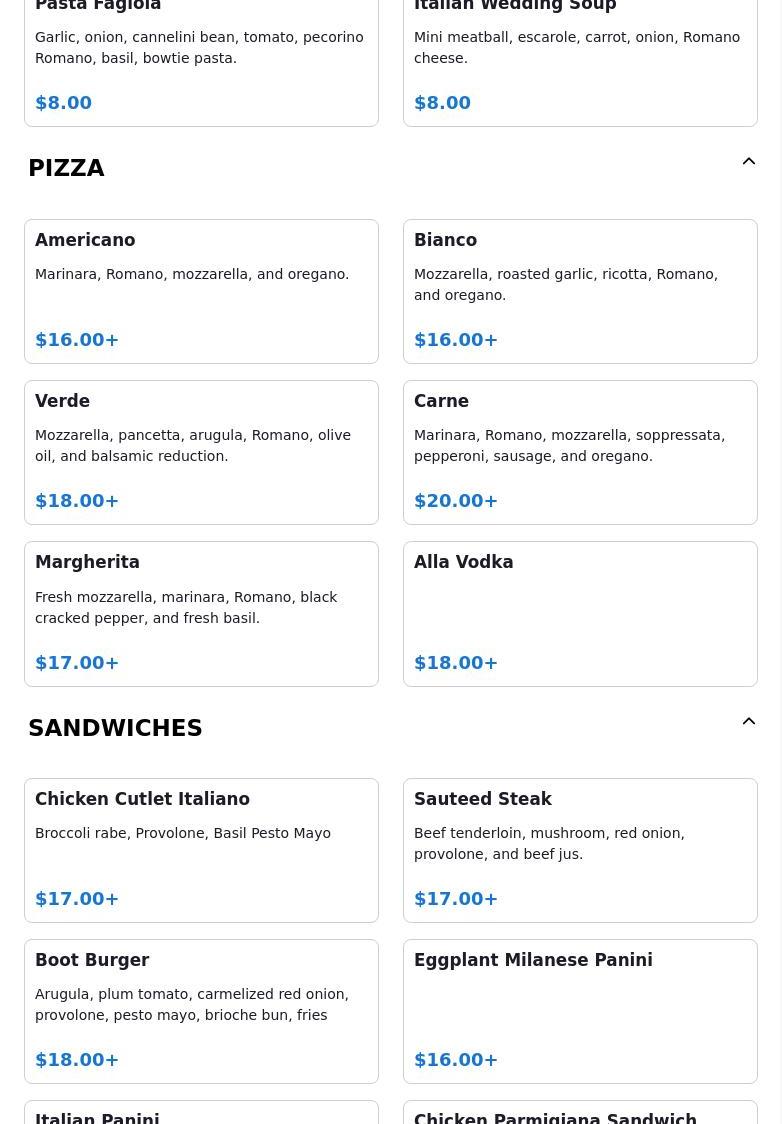782x1124 pixels.
Task: Open Chicken Parmigiana Sandwich card
Action: click(580, 1113)
